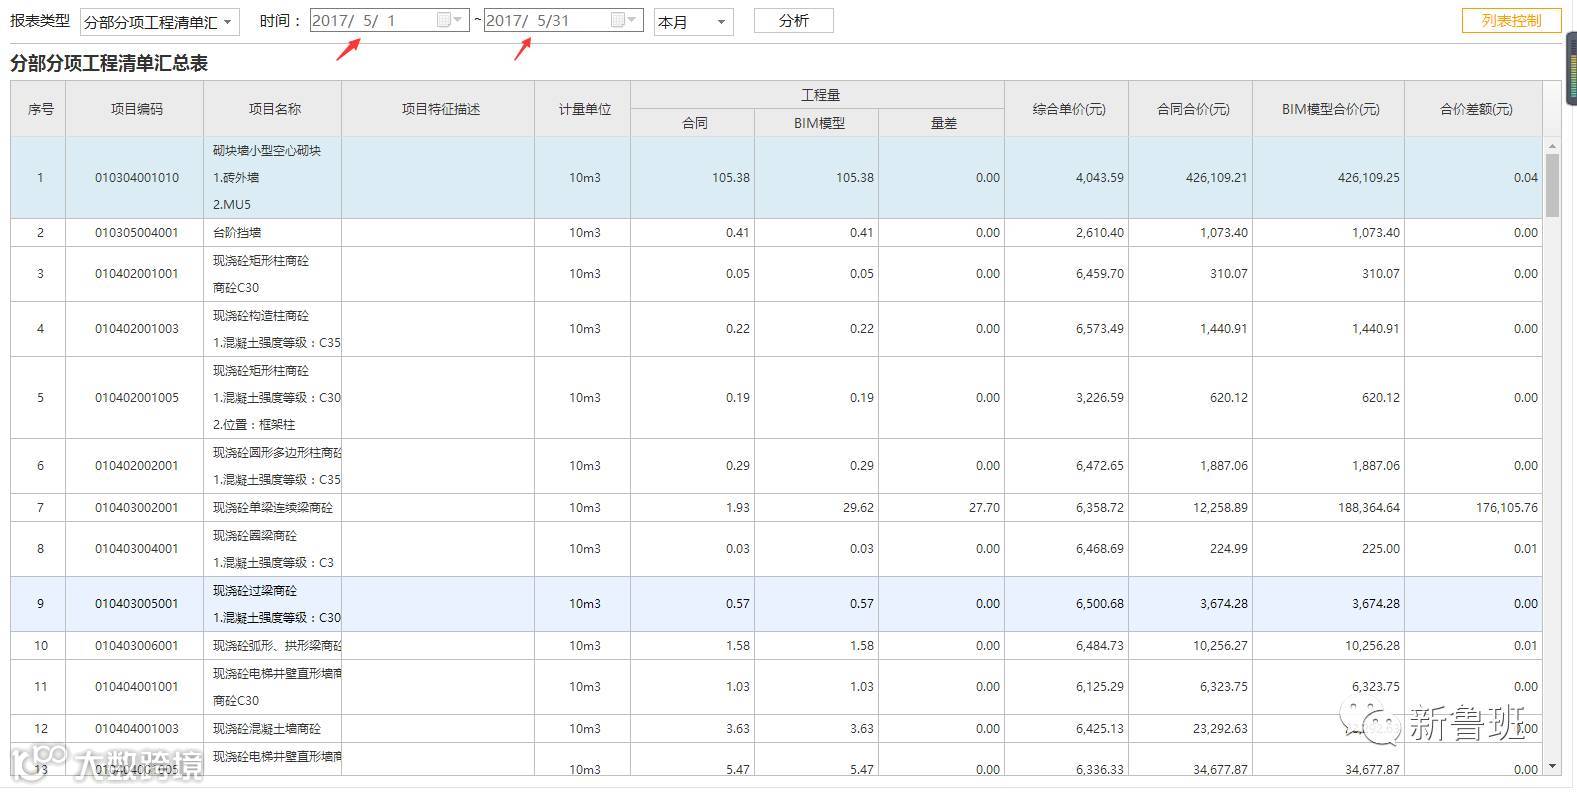Select the 现浇砼混凝土墙商砼 name cell

pos(274,729)
